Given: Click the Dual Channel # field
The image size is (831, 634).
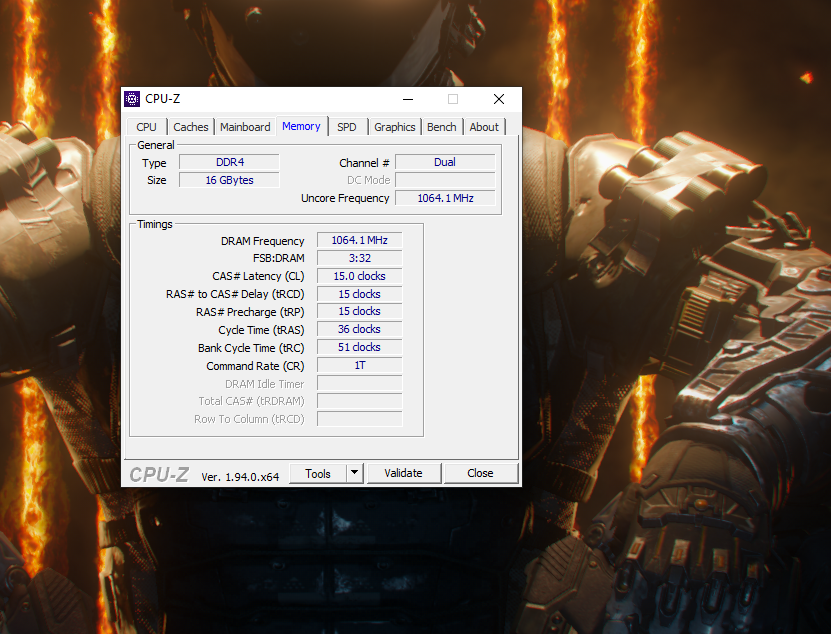Looking at the screenshot, I should [x=445, y=161].
